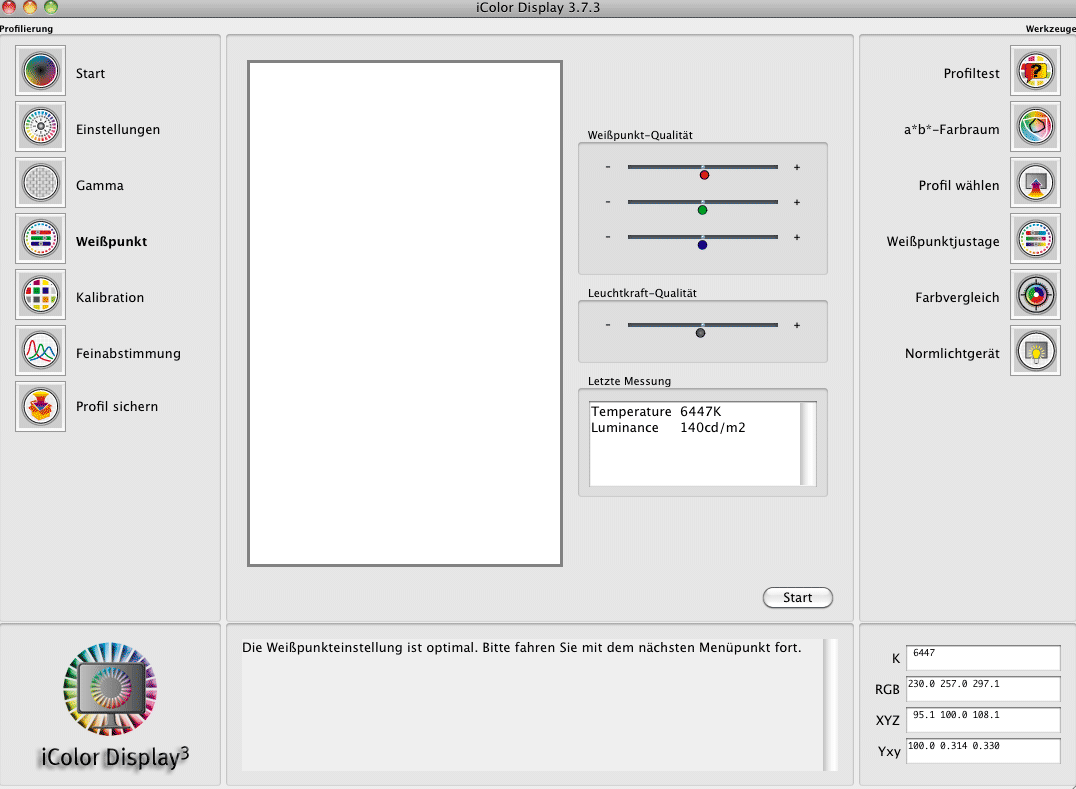Click the K temperature value field
Screen dimensions: 1076x789
click(x=982, y=658)
